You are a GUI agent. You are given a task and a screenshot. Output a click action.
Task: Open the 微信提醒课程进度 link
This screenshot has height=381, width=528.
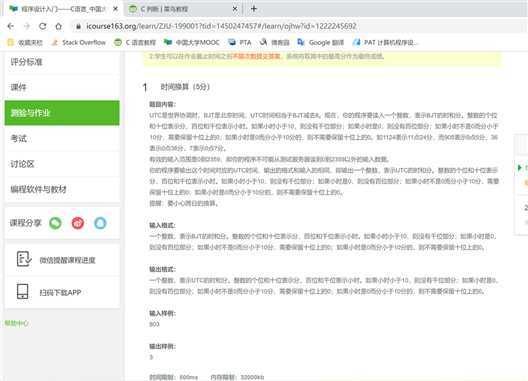pos(68,260)
